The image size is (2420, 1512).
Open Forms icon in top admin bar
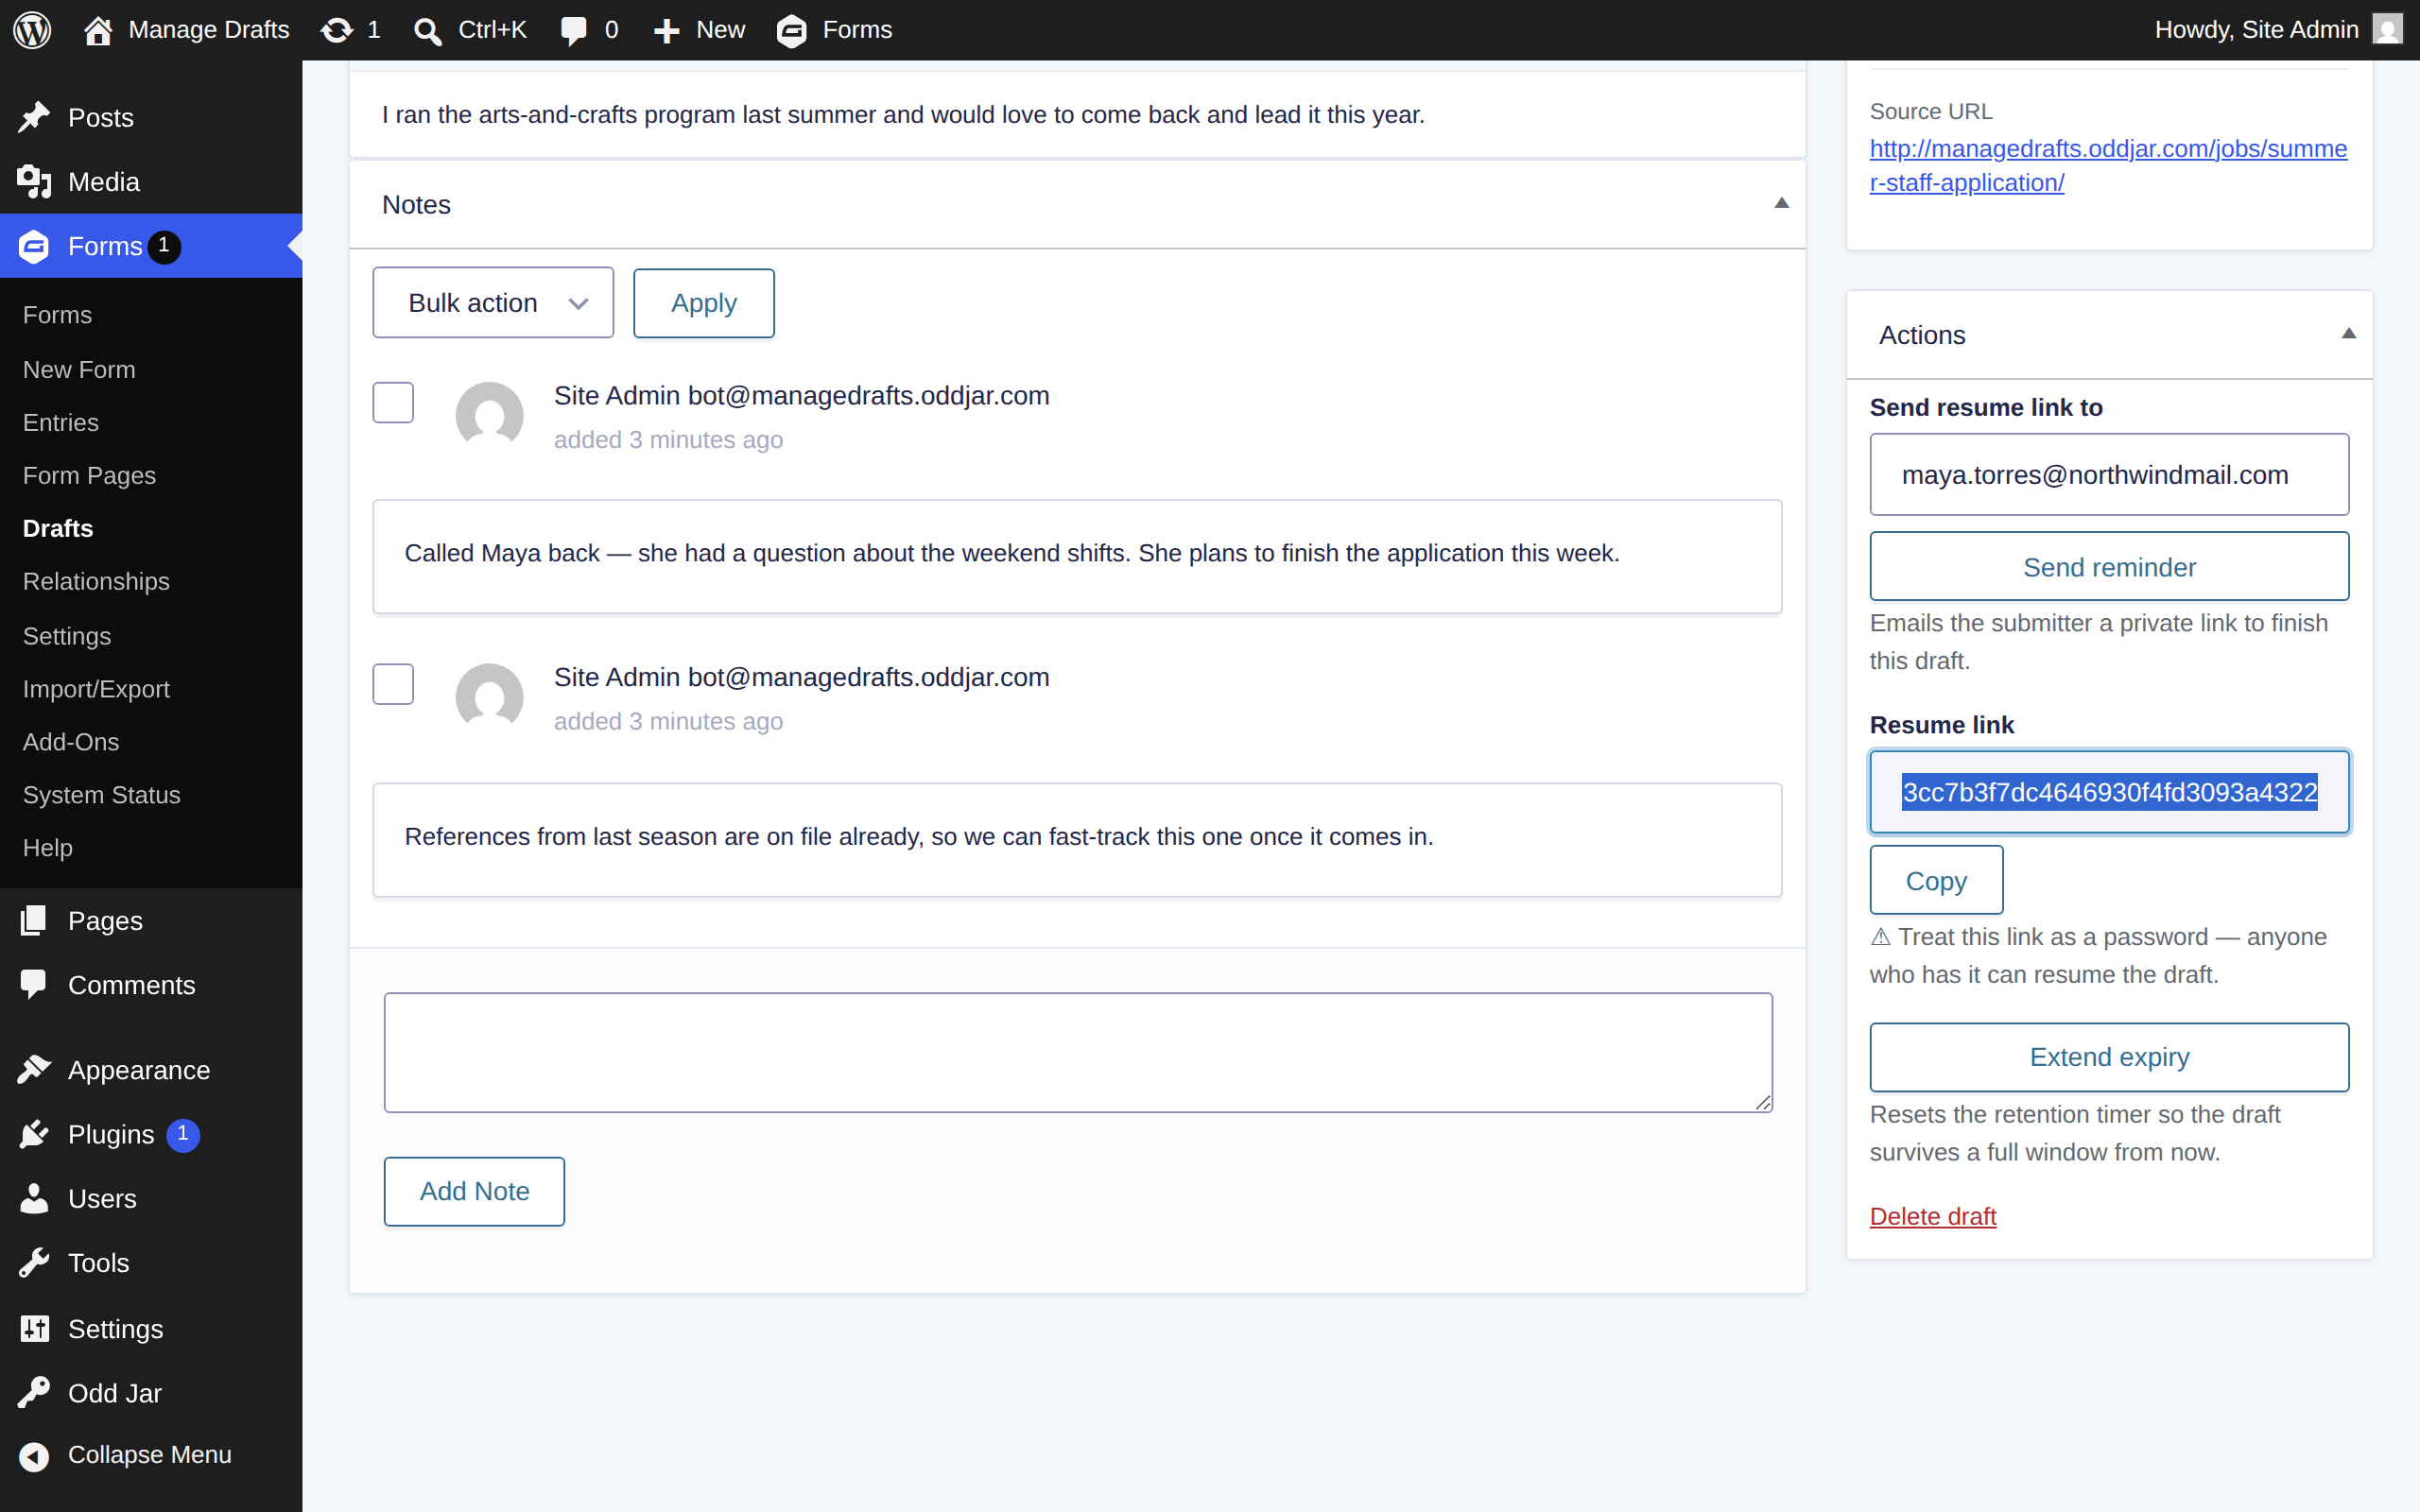[791, 31]
